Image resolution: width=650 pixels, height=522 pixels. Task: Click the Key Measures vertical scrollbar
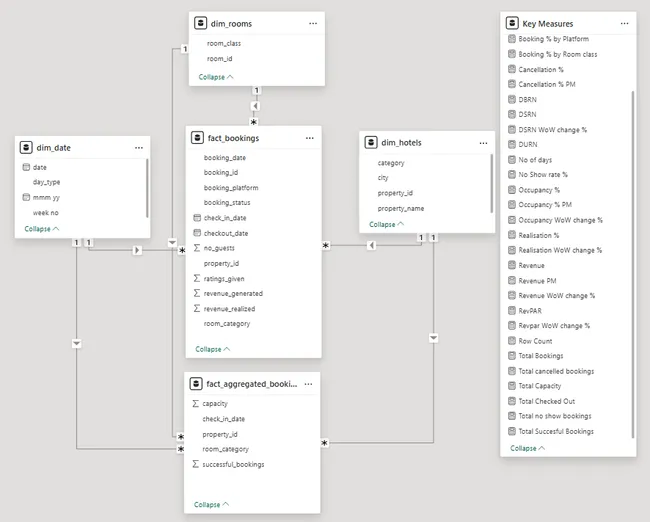point(633,264)
